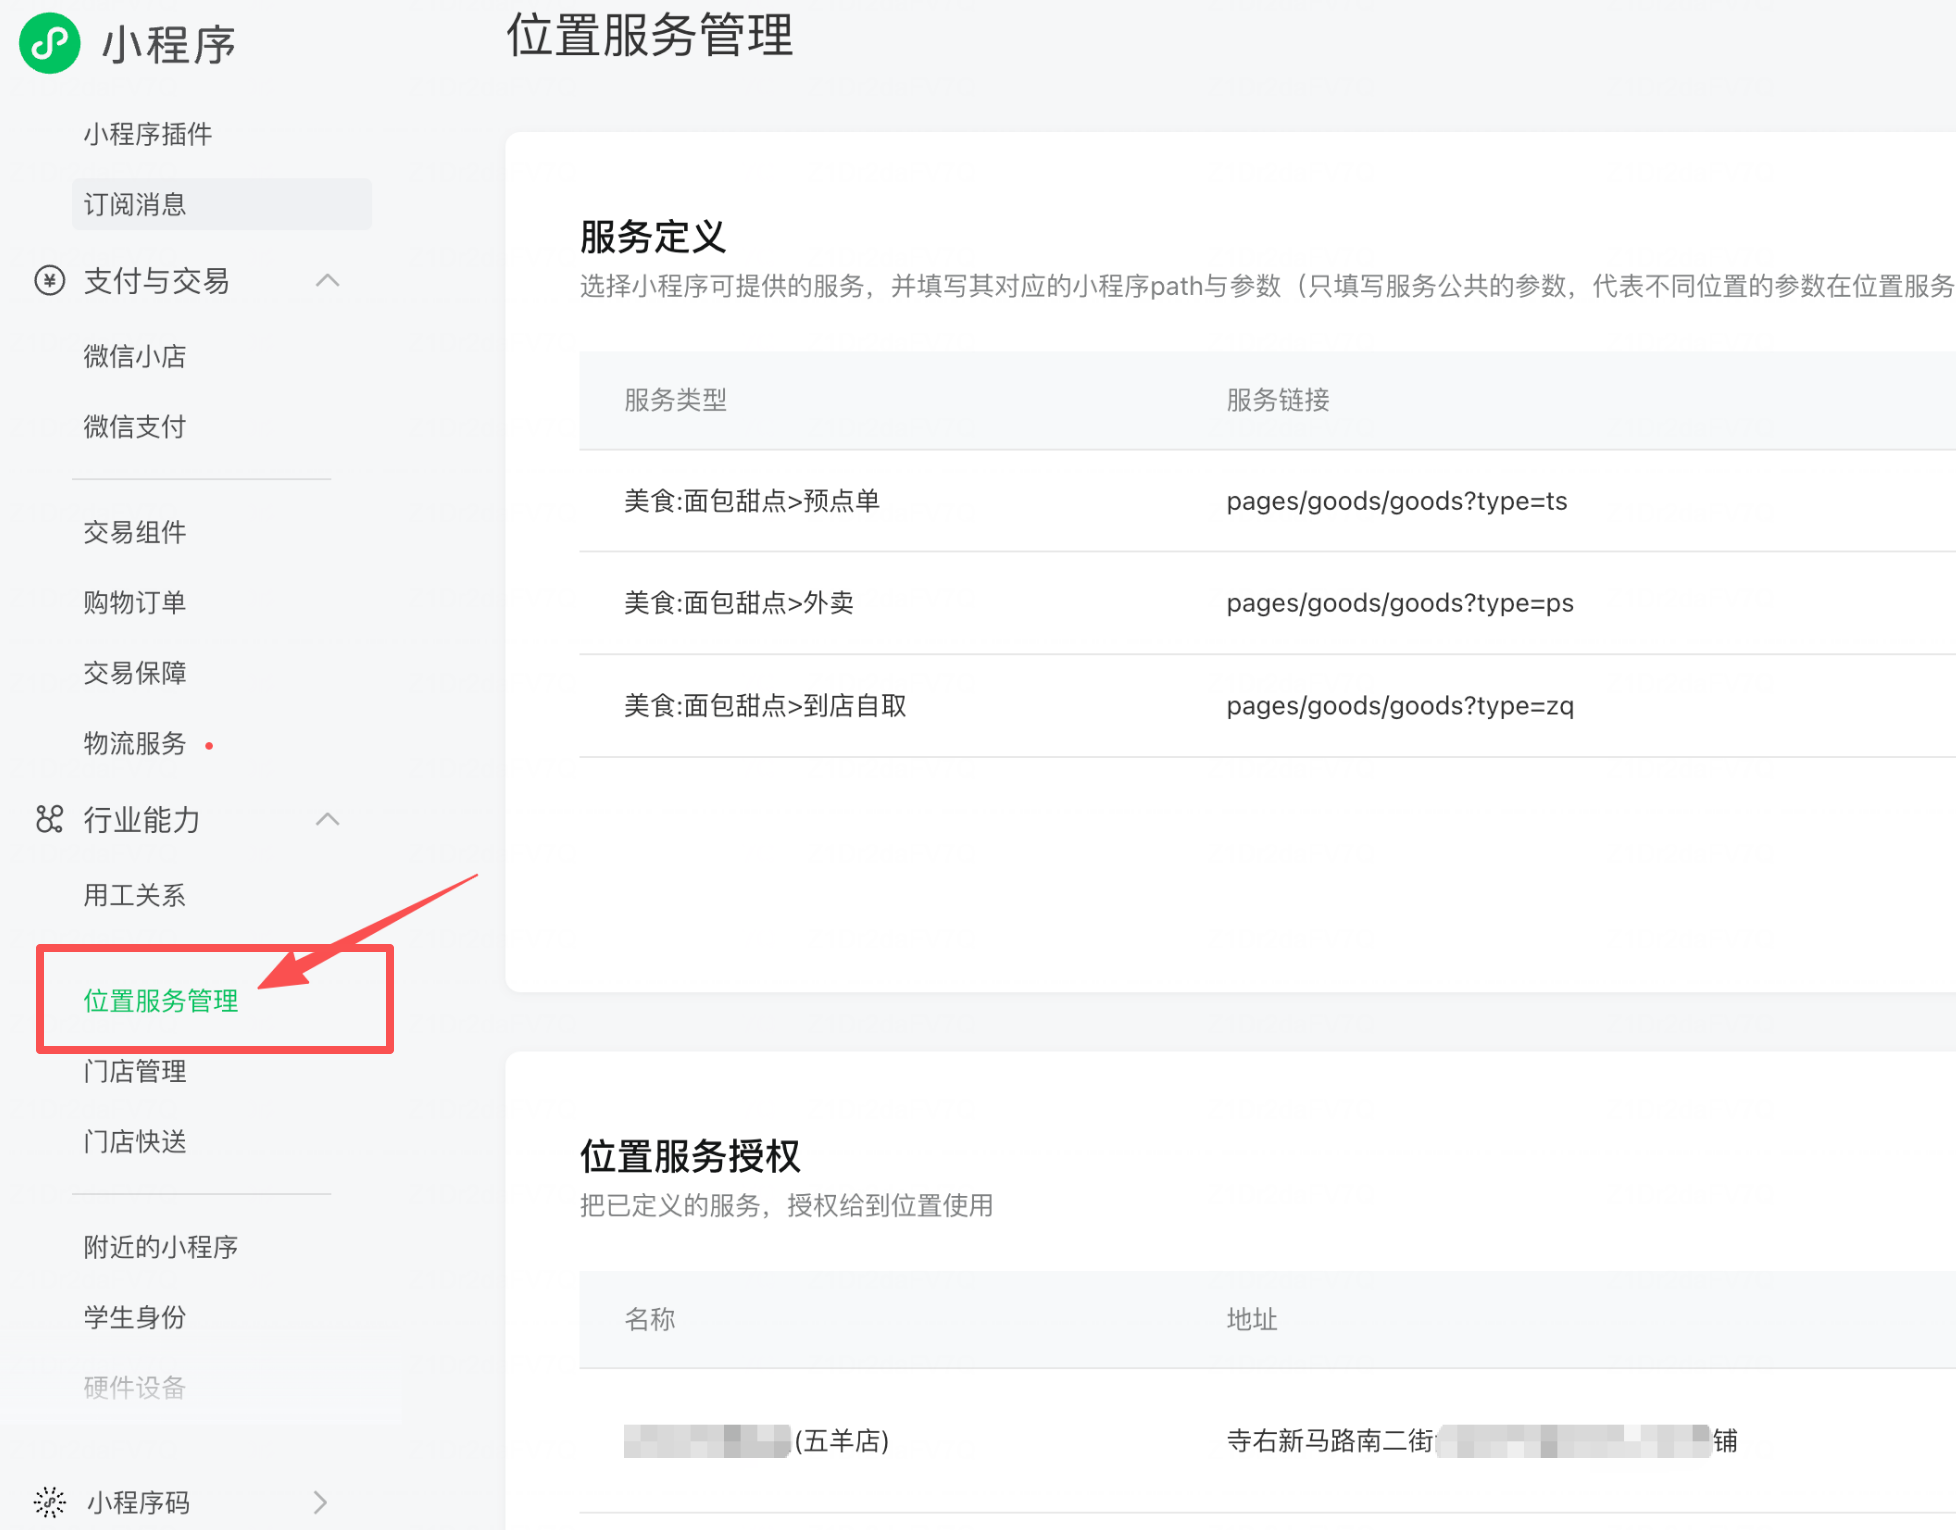Screen dimensions: 1956x1530
Task: Click the pages/goods/goods?type=ps service link
Action: click(1399, 603)
